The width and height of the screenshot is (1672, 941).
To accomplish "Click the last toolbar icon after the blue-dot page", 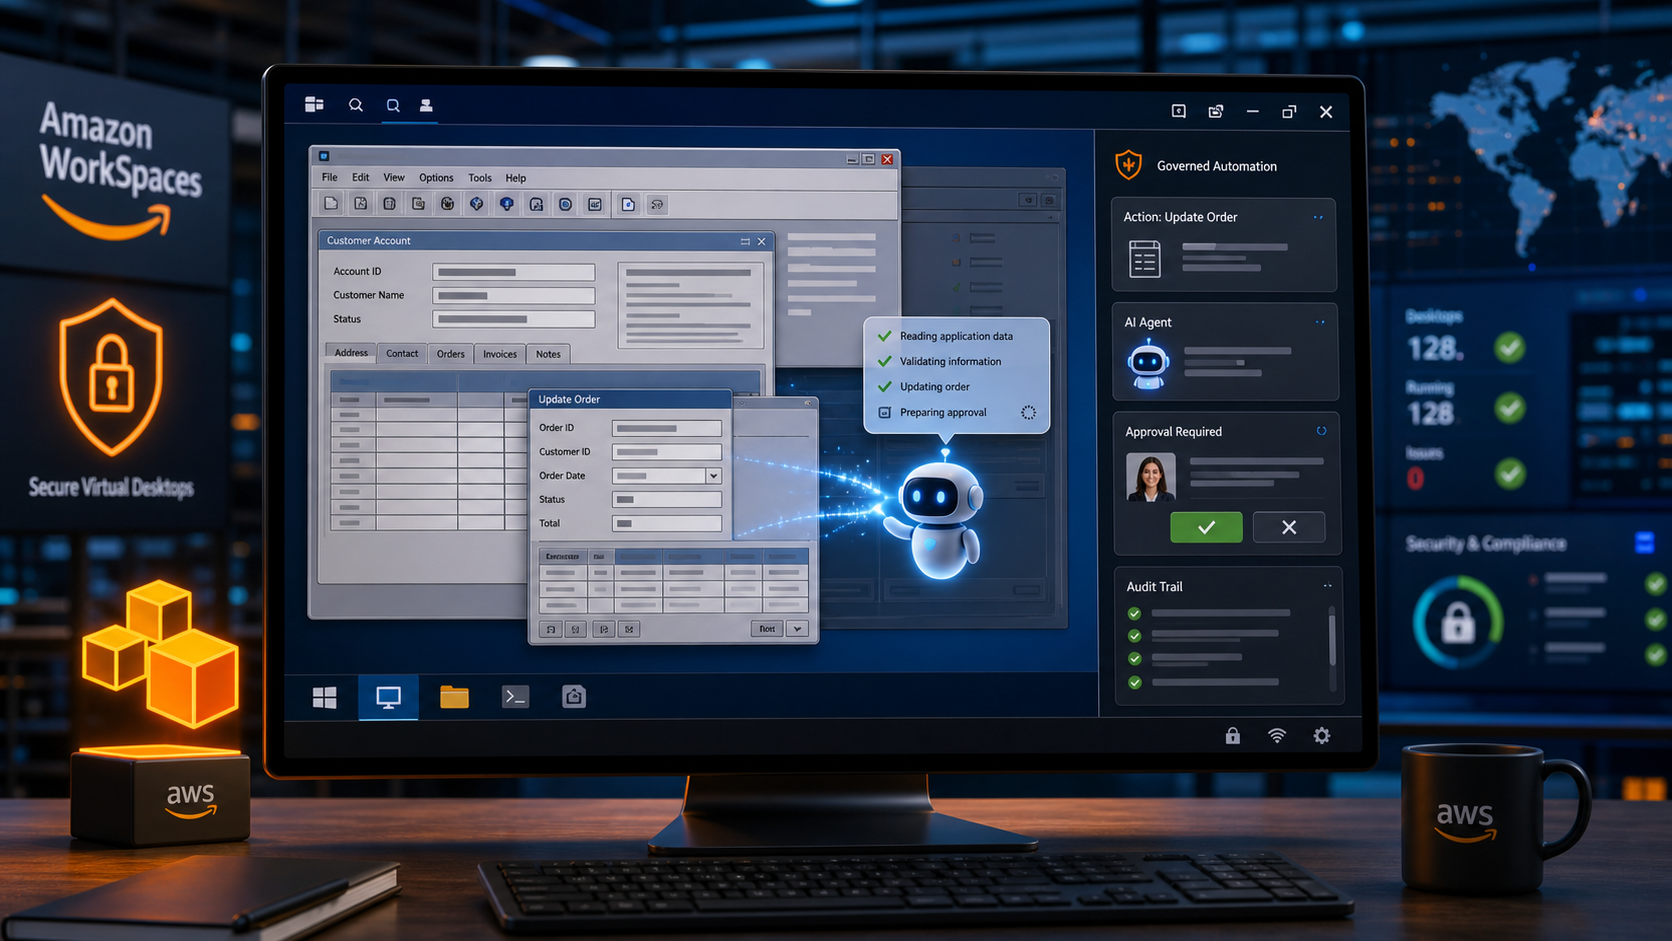I will [x=657, y=204].
